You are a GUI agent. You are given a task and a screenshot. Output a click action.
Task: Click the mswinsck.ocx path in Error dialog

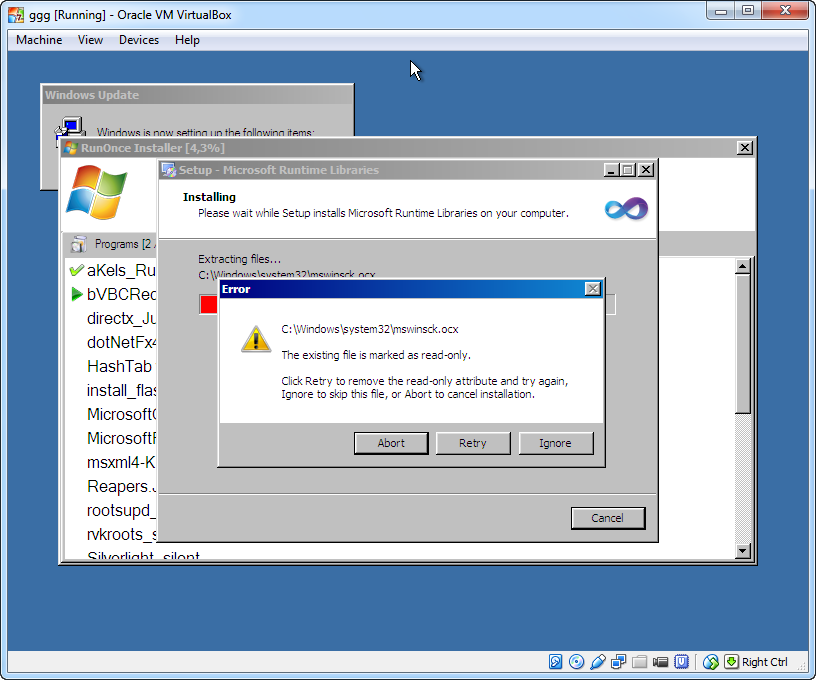pos(369,329)
